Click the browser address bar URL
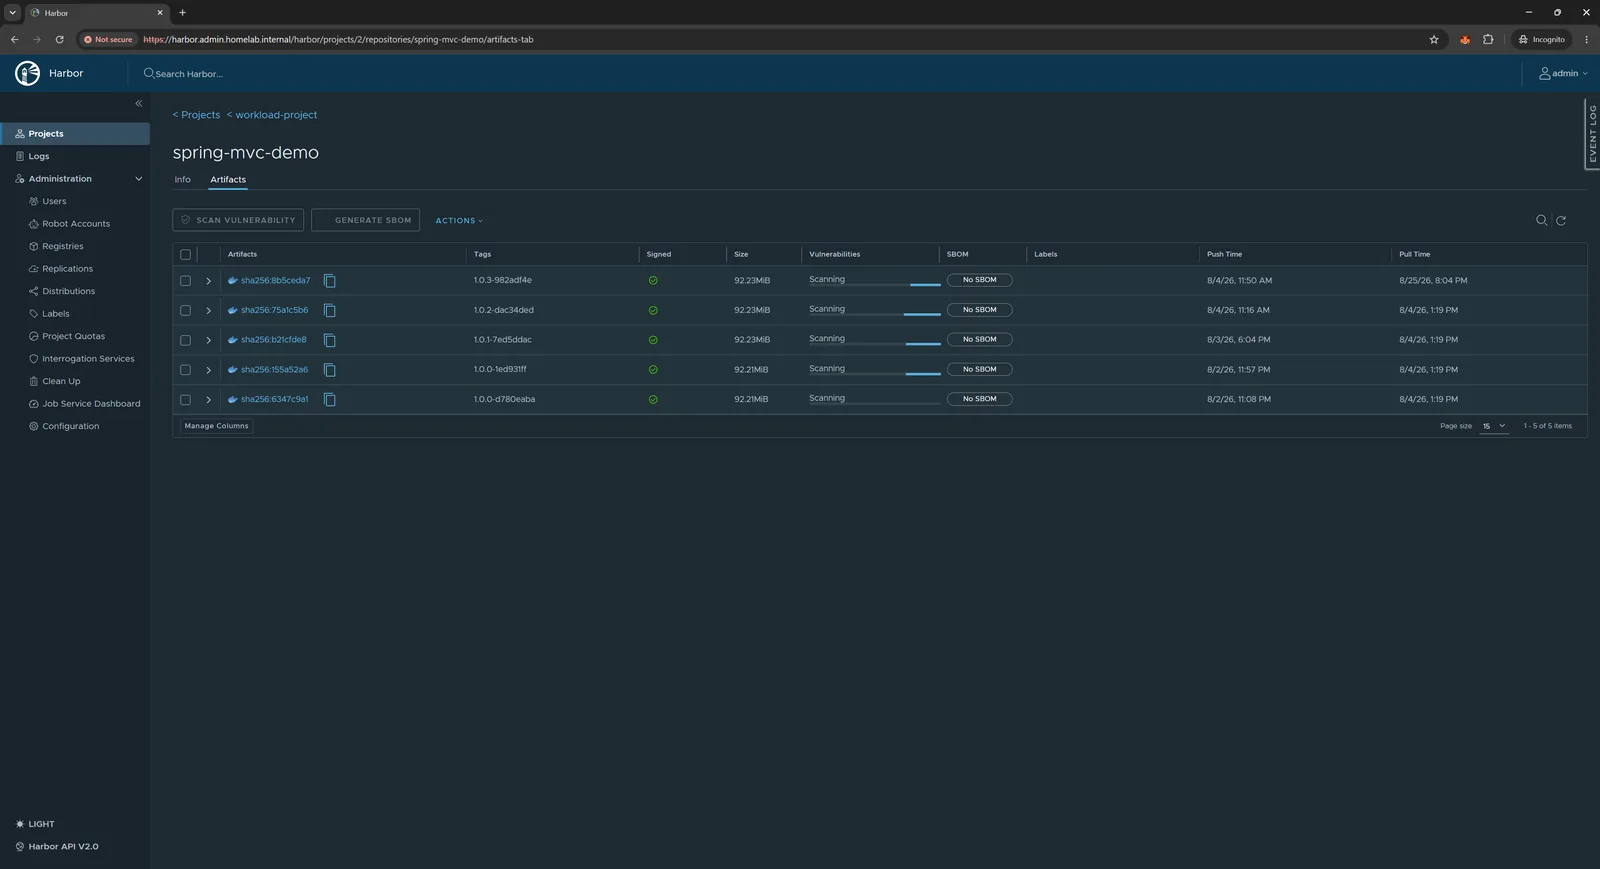 [x=338, y=40]
